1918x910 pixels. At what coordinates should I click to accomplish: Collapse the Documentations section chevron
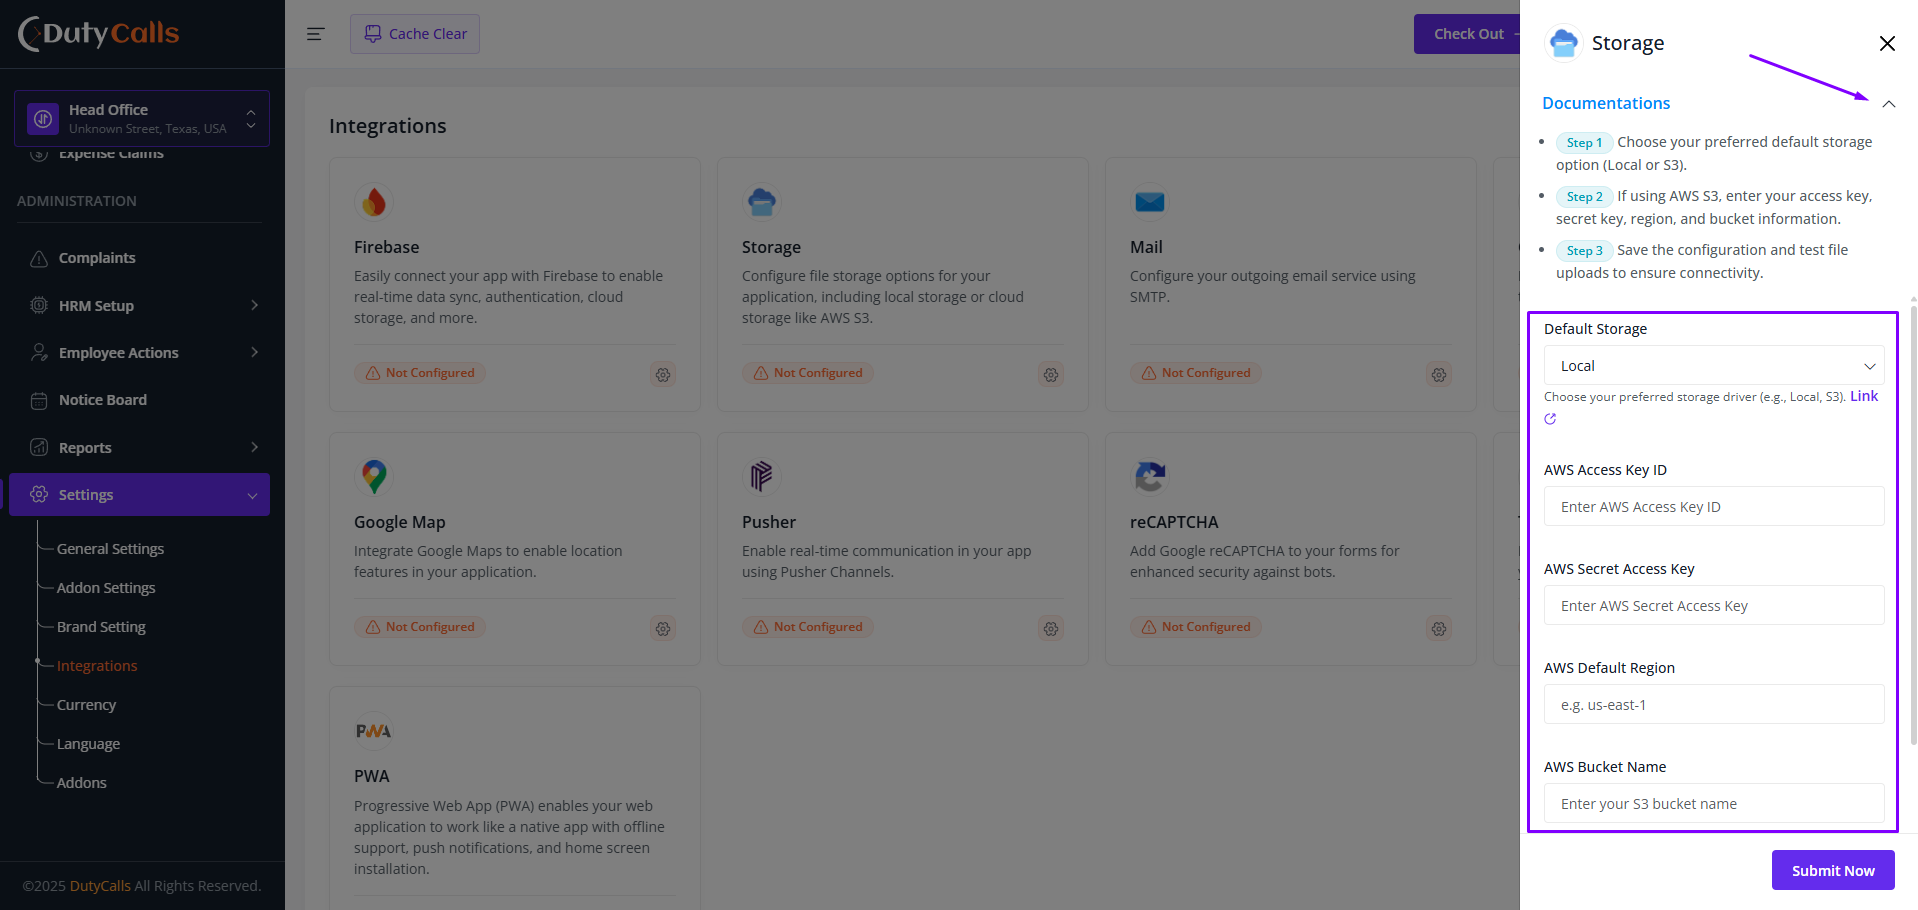tap(1889, 104)
